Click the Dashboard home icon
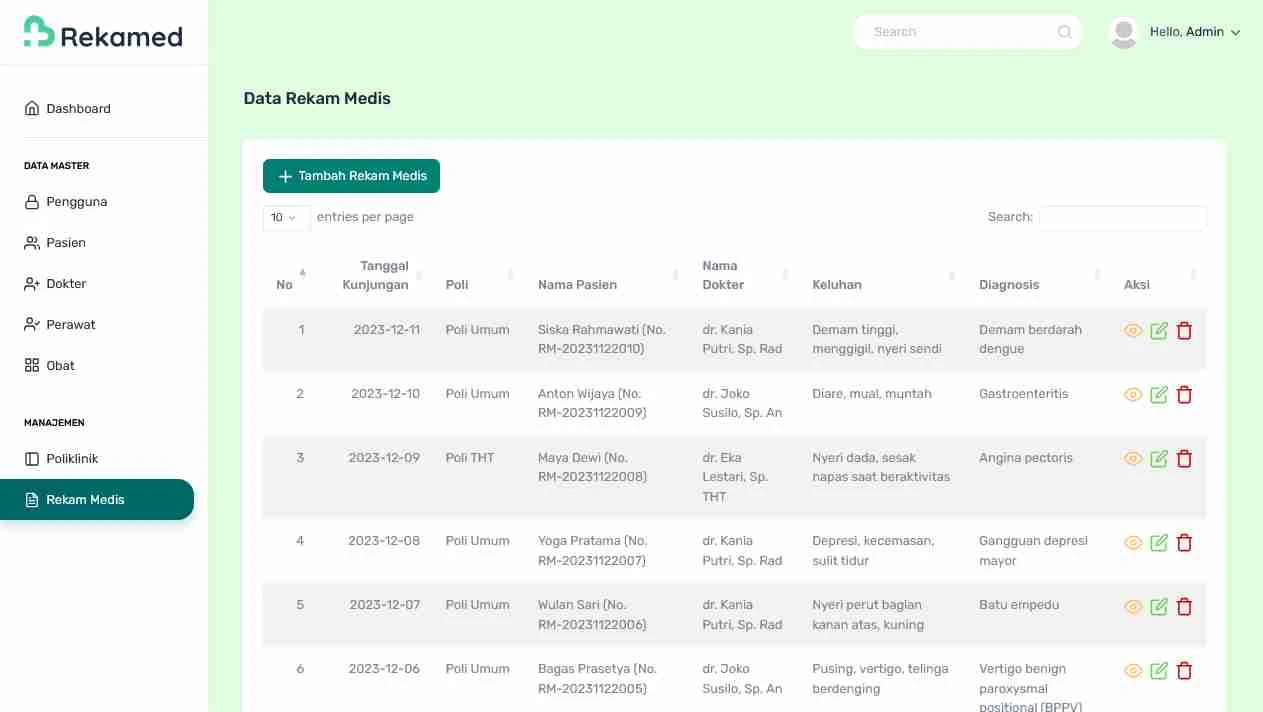Viewport: 1263px width, 712px height. (32, 108)
